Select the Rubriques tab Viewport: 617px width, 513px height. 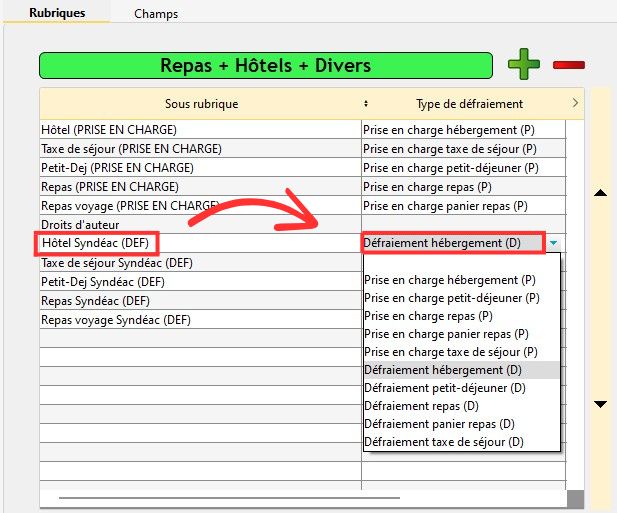pos(57,14)
